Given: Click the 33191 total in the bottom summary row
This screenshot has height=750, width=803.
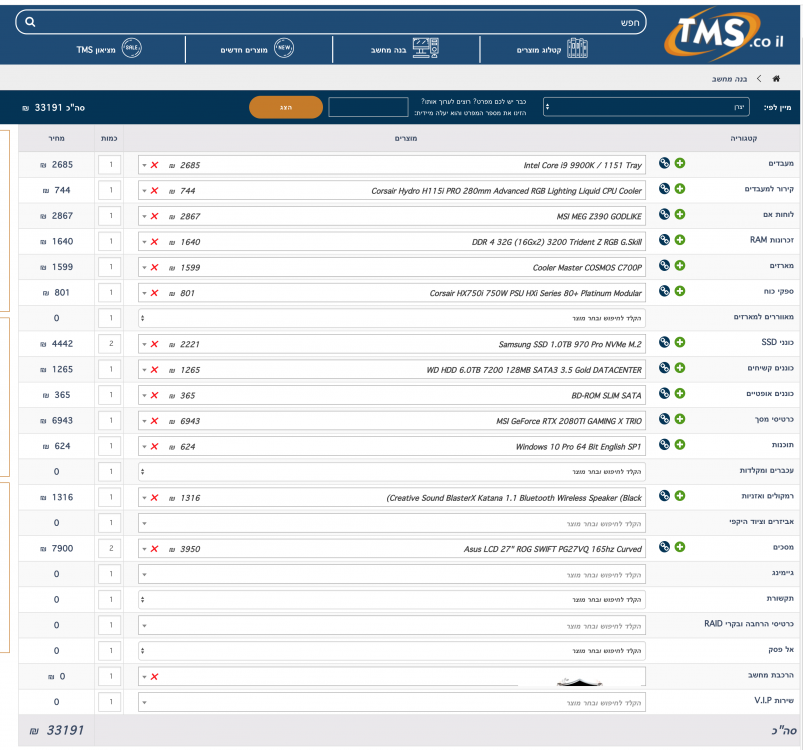Looking at the screenshot, I should click(56, 730).
